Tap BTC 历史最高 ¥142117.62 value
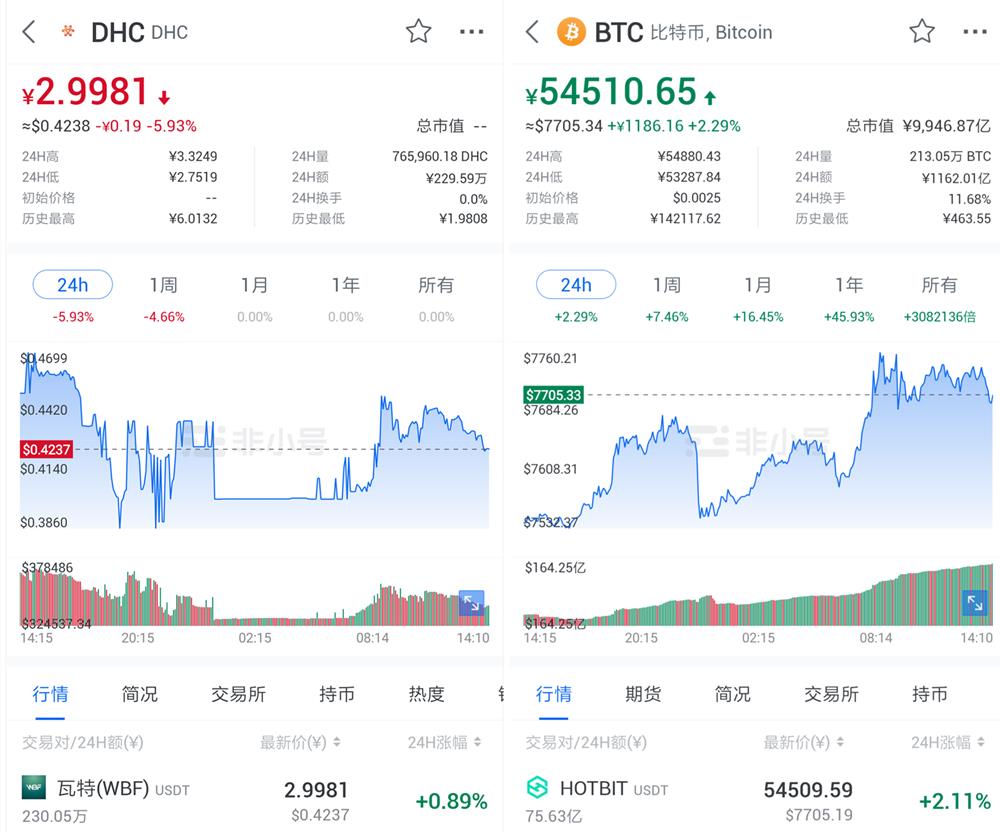1000x832 pixels. click(x=686, y=219)
